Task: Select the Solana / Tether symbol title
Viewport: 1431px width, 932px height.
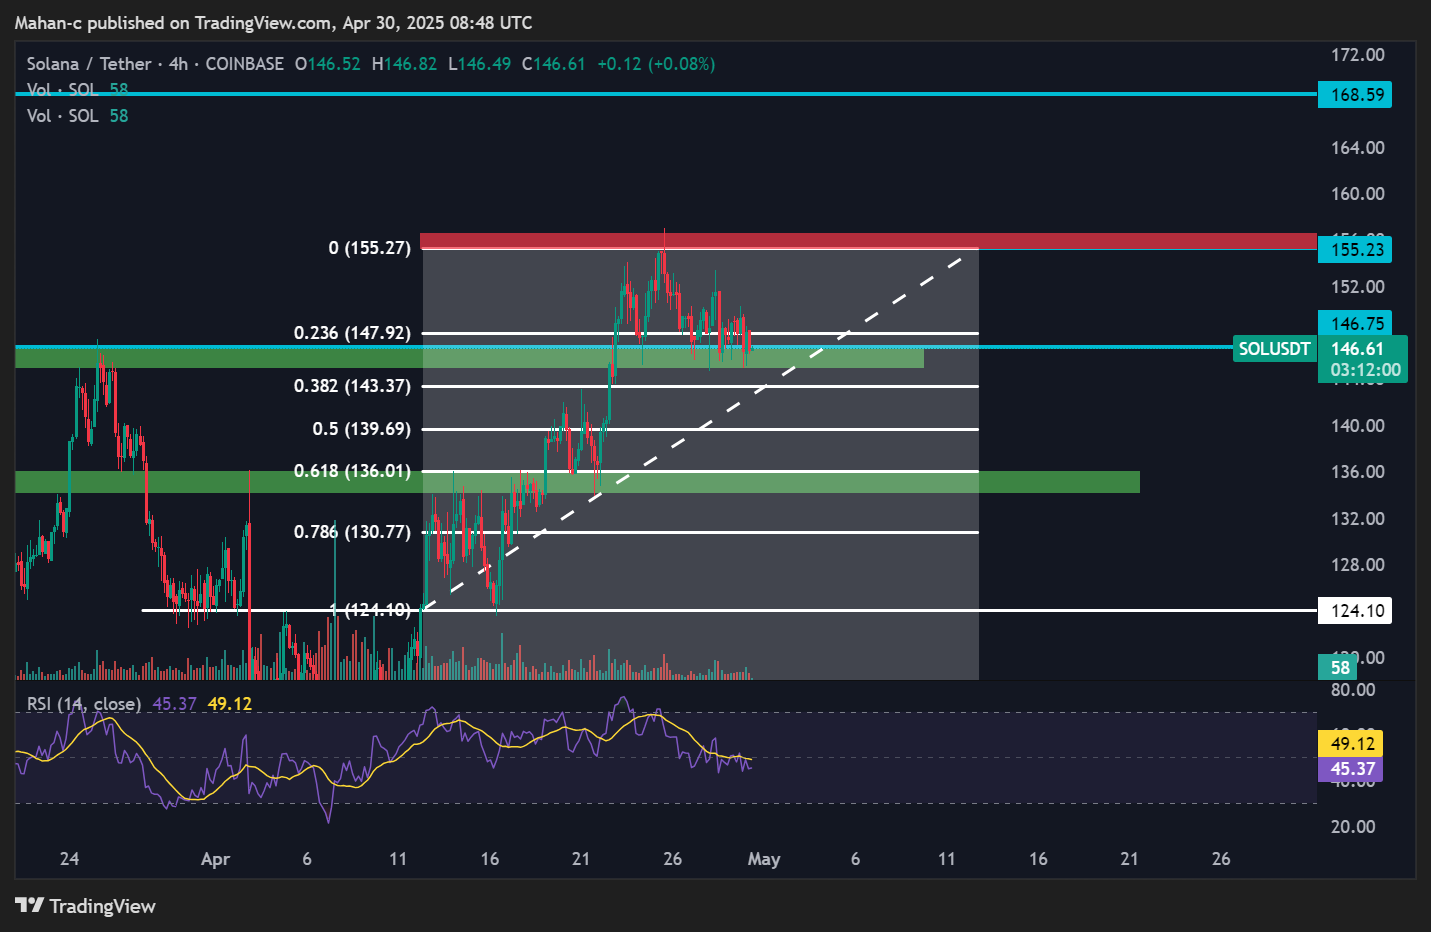Action: [89, 64]
